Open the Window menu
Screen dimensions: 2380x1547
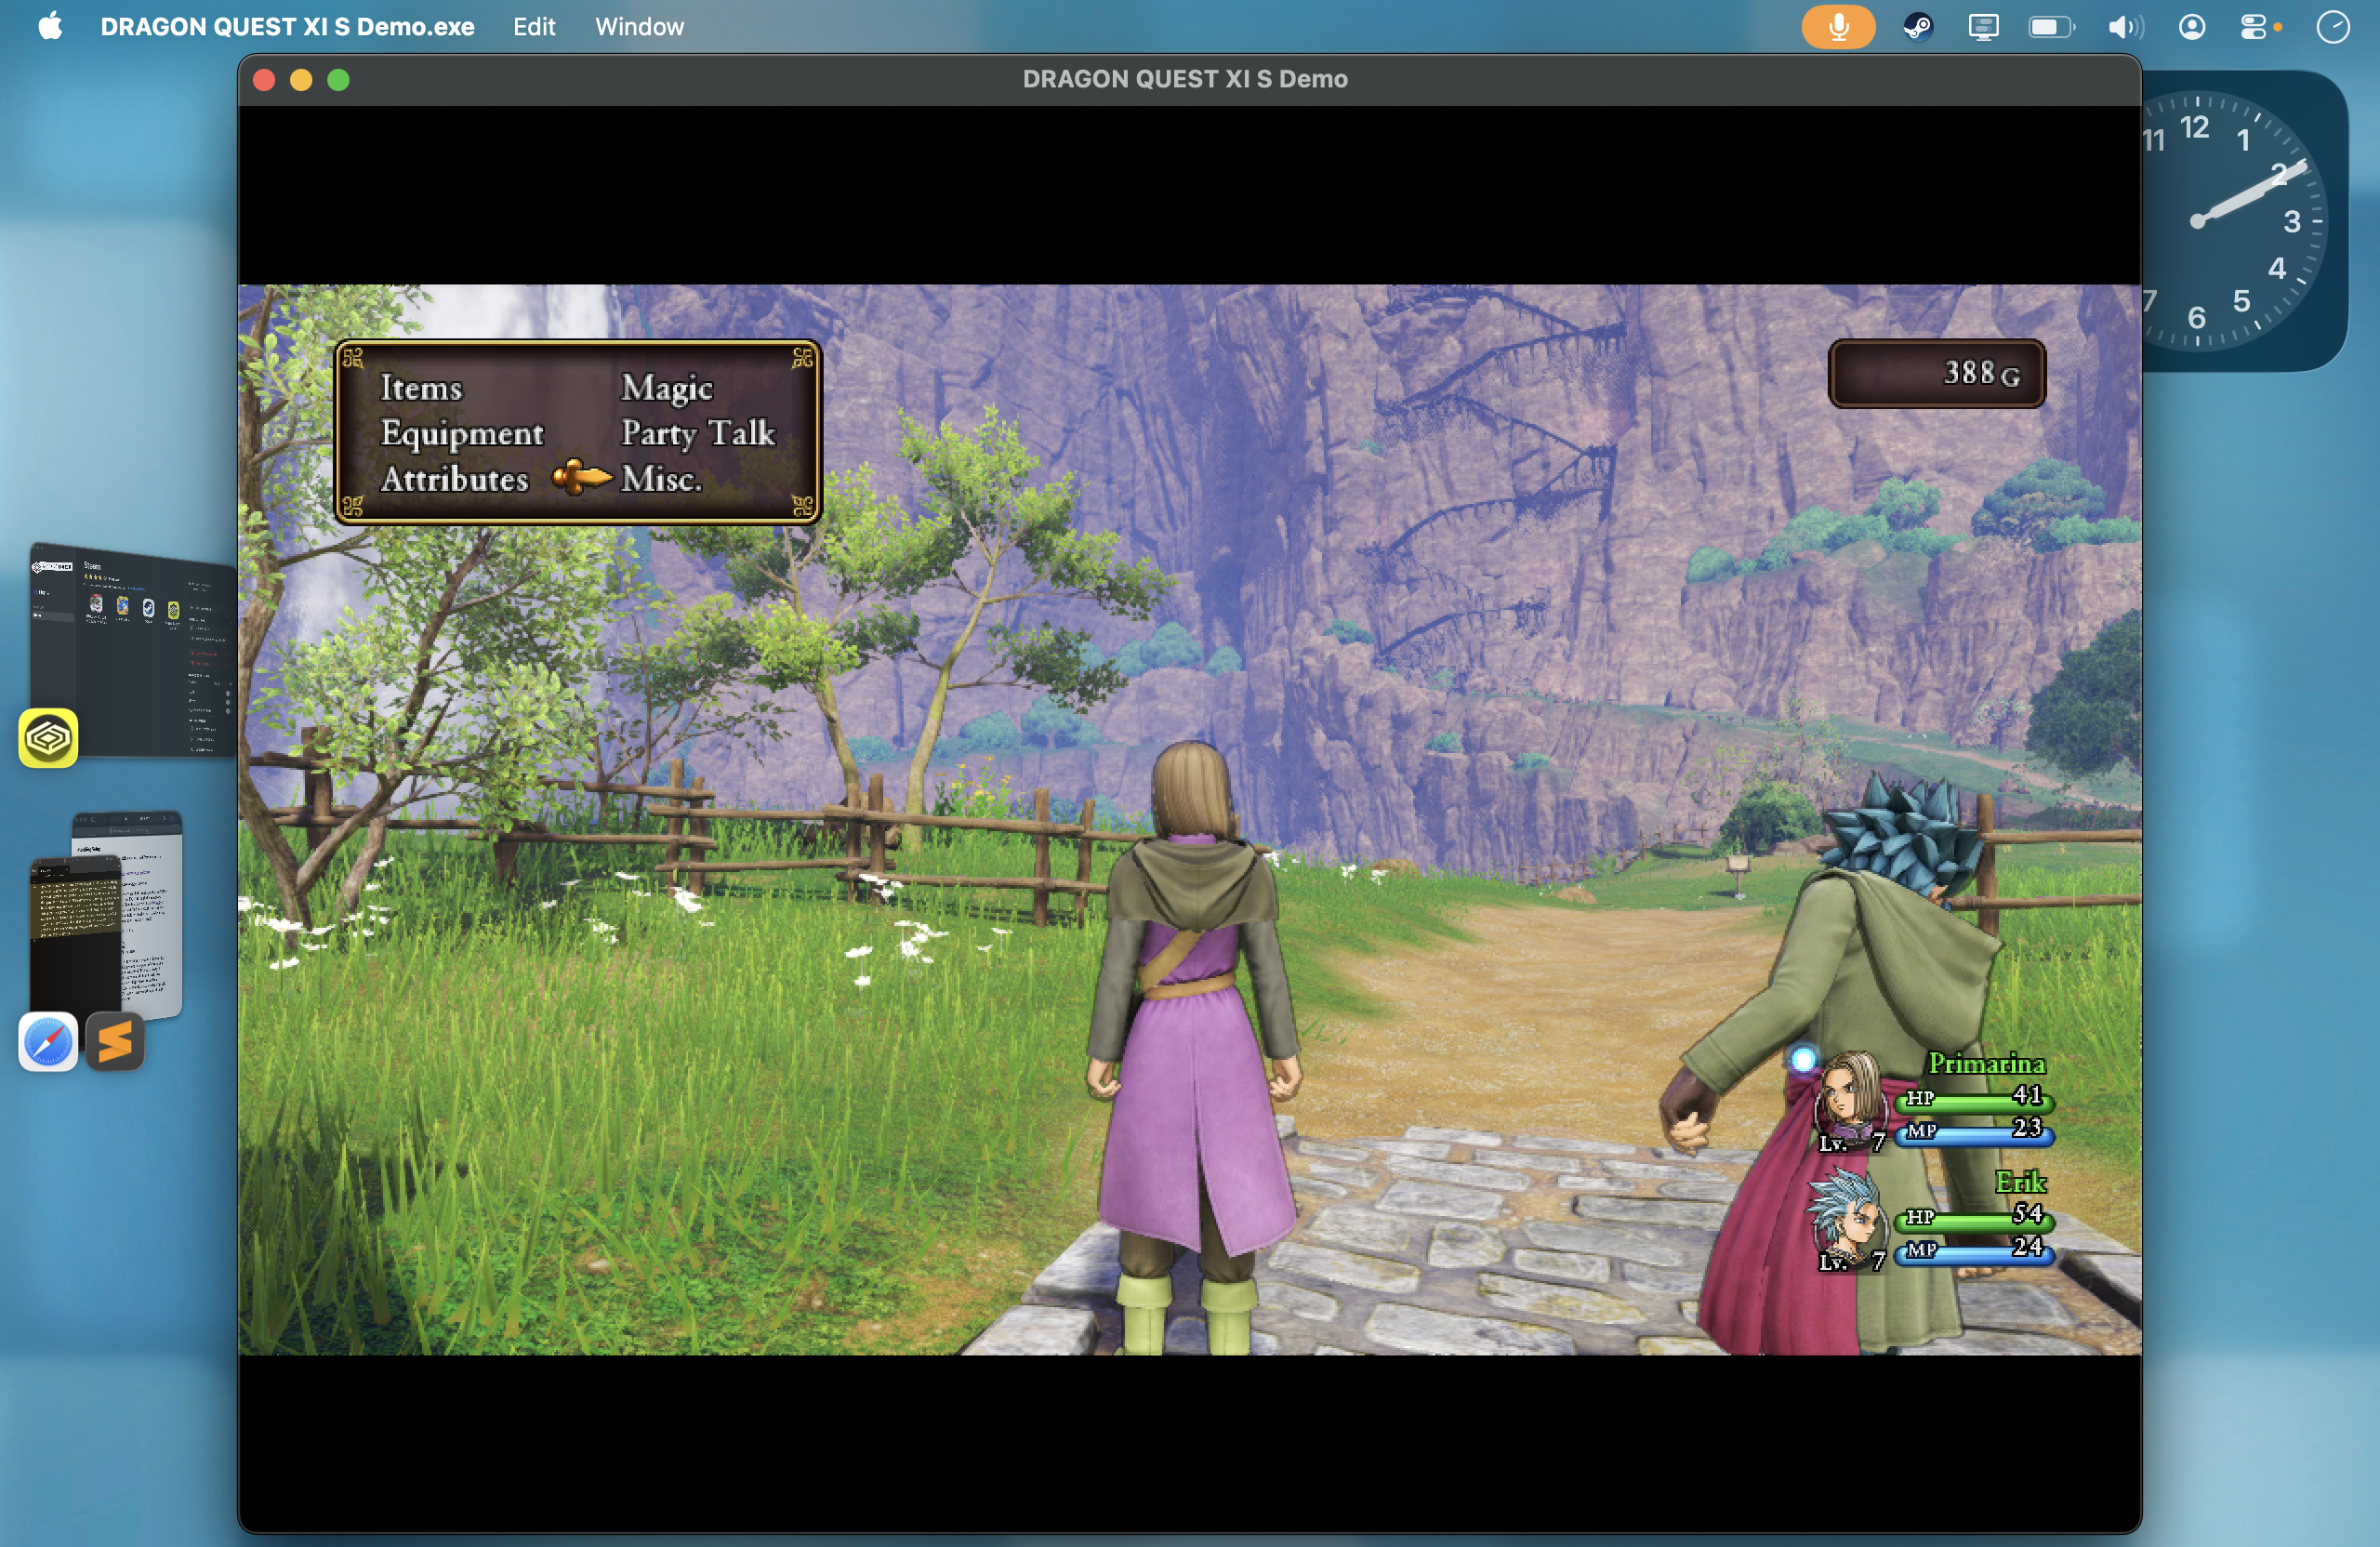click(x=639, y=27)
